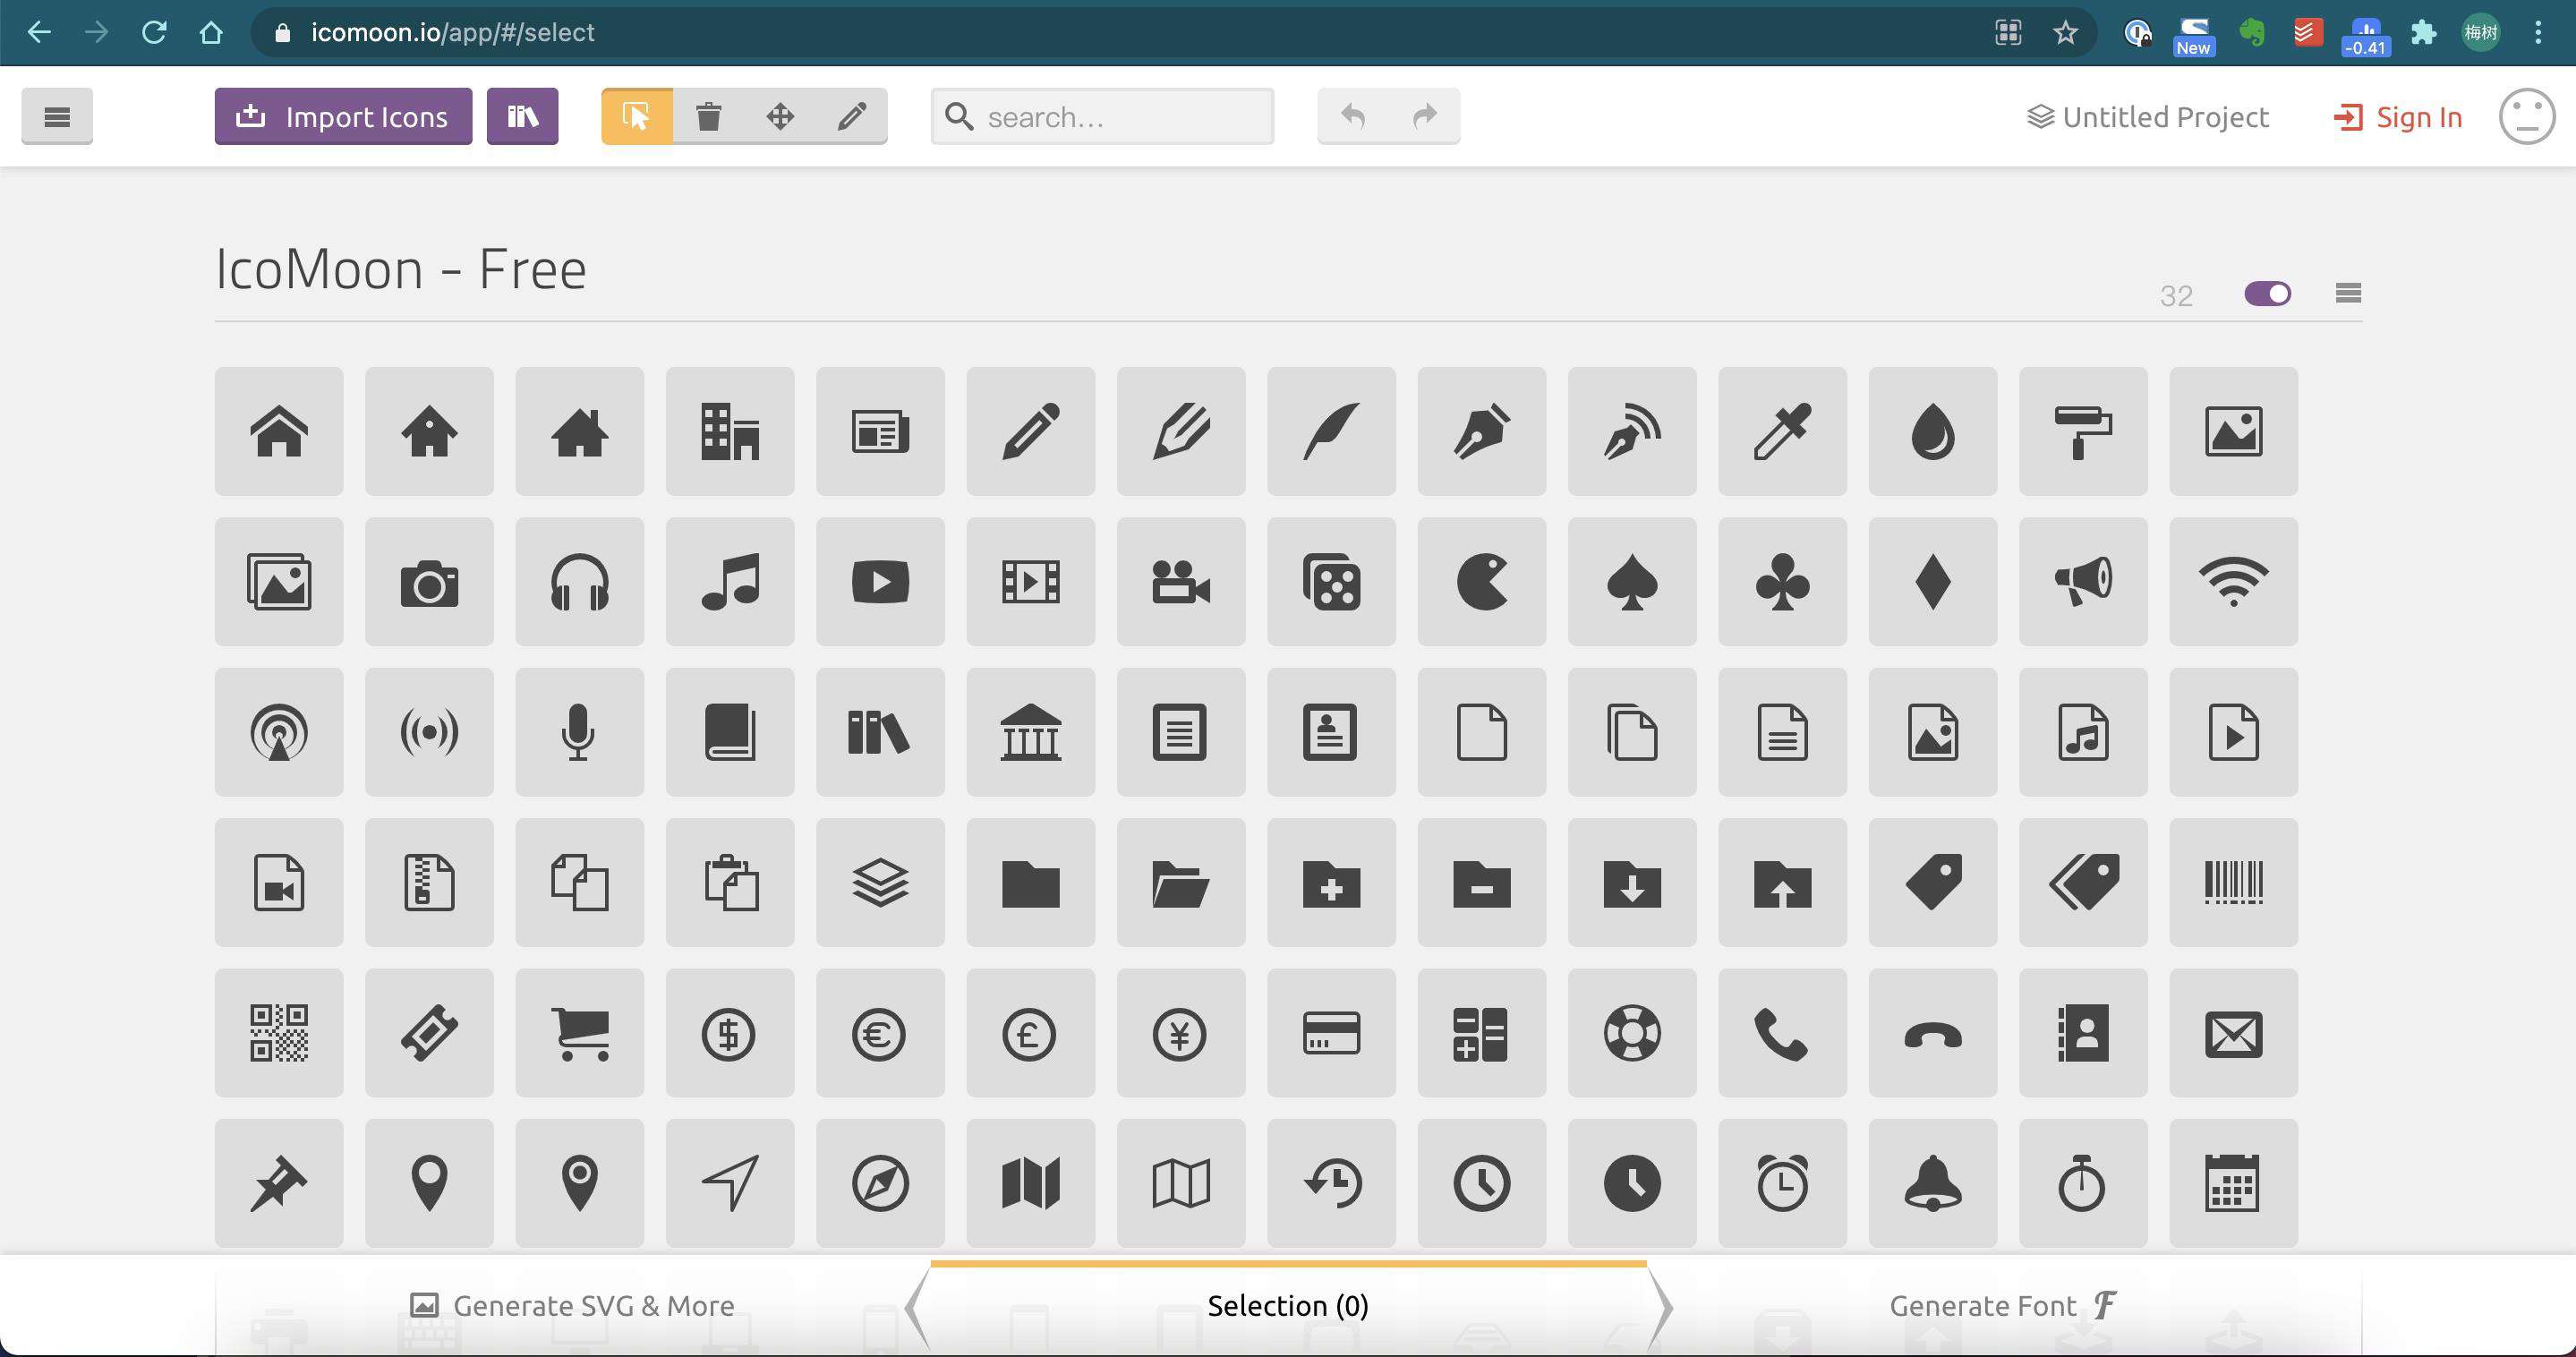
Task: Select the alarm clock icon
Action: [1782, 1183]
